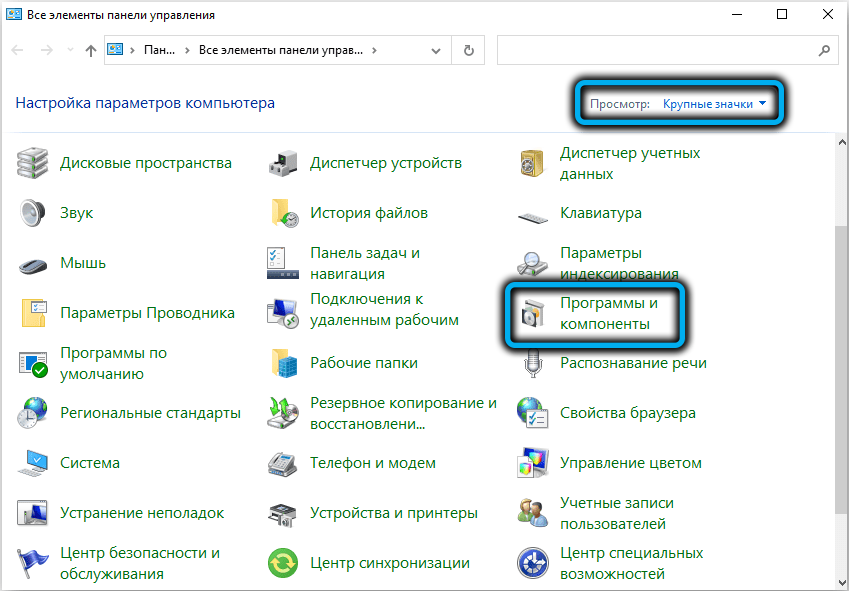The width and height of the screenshot is (849, 591).
Task: Open the 'Устройства и принтеры' link
Action: pos(394,513)
